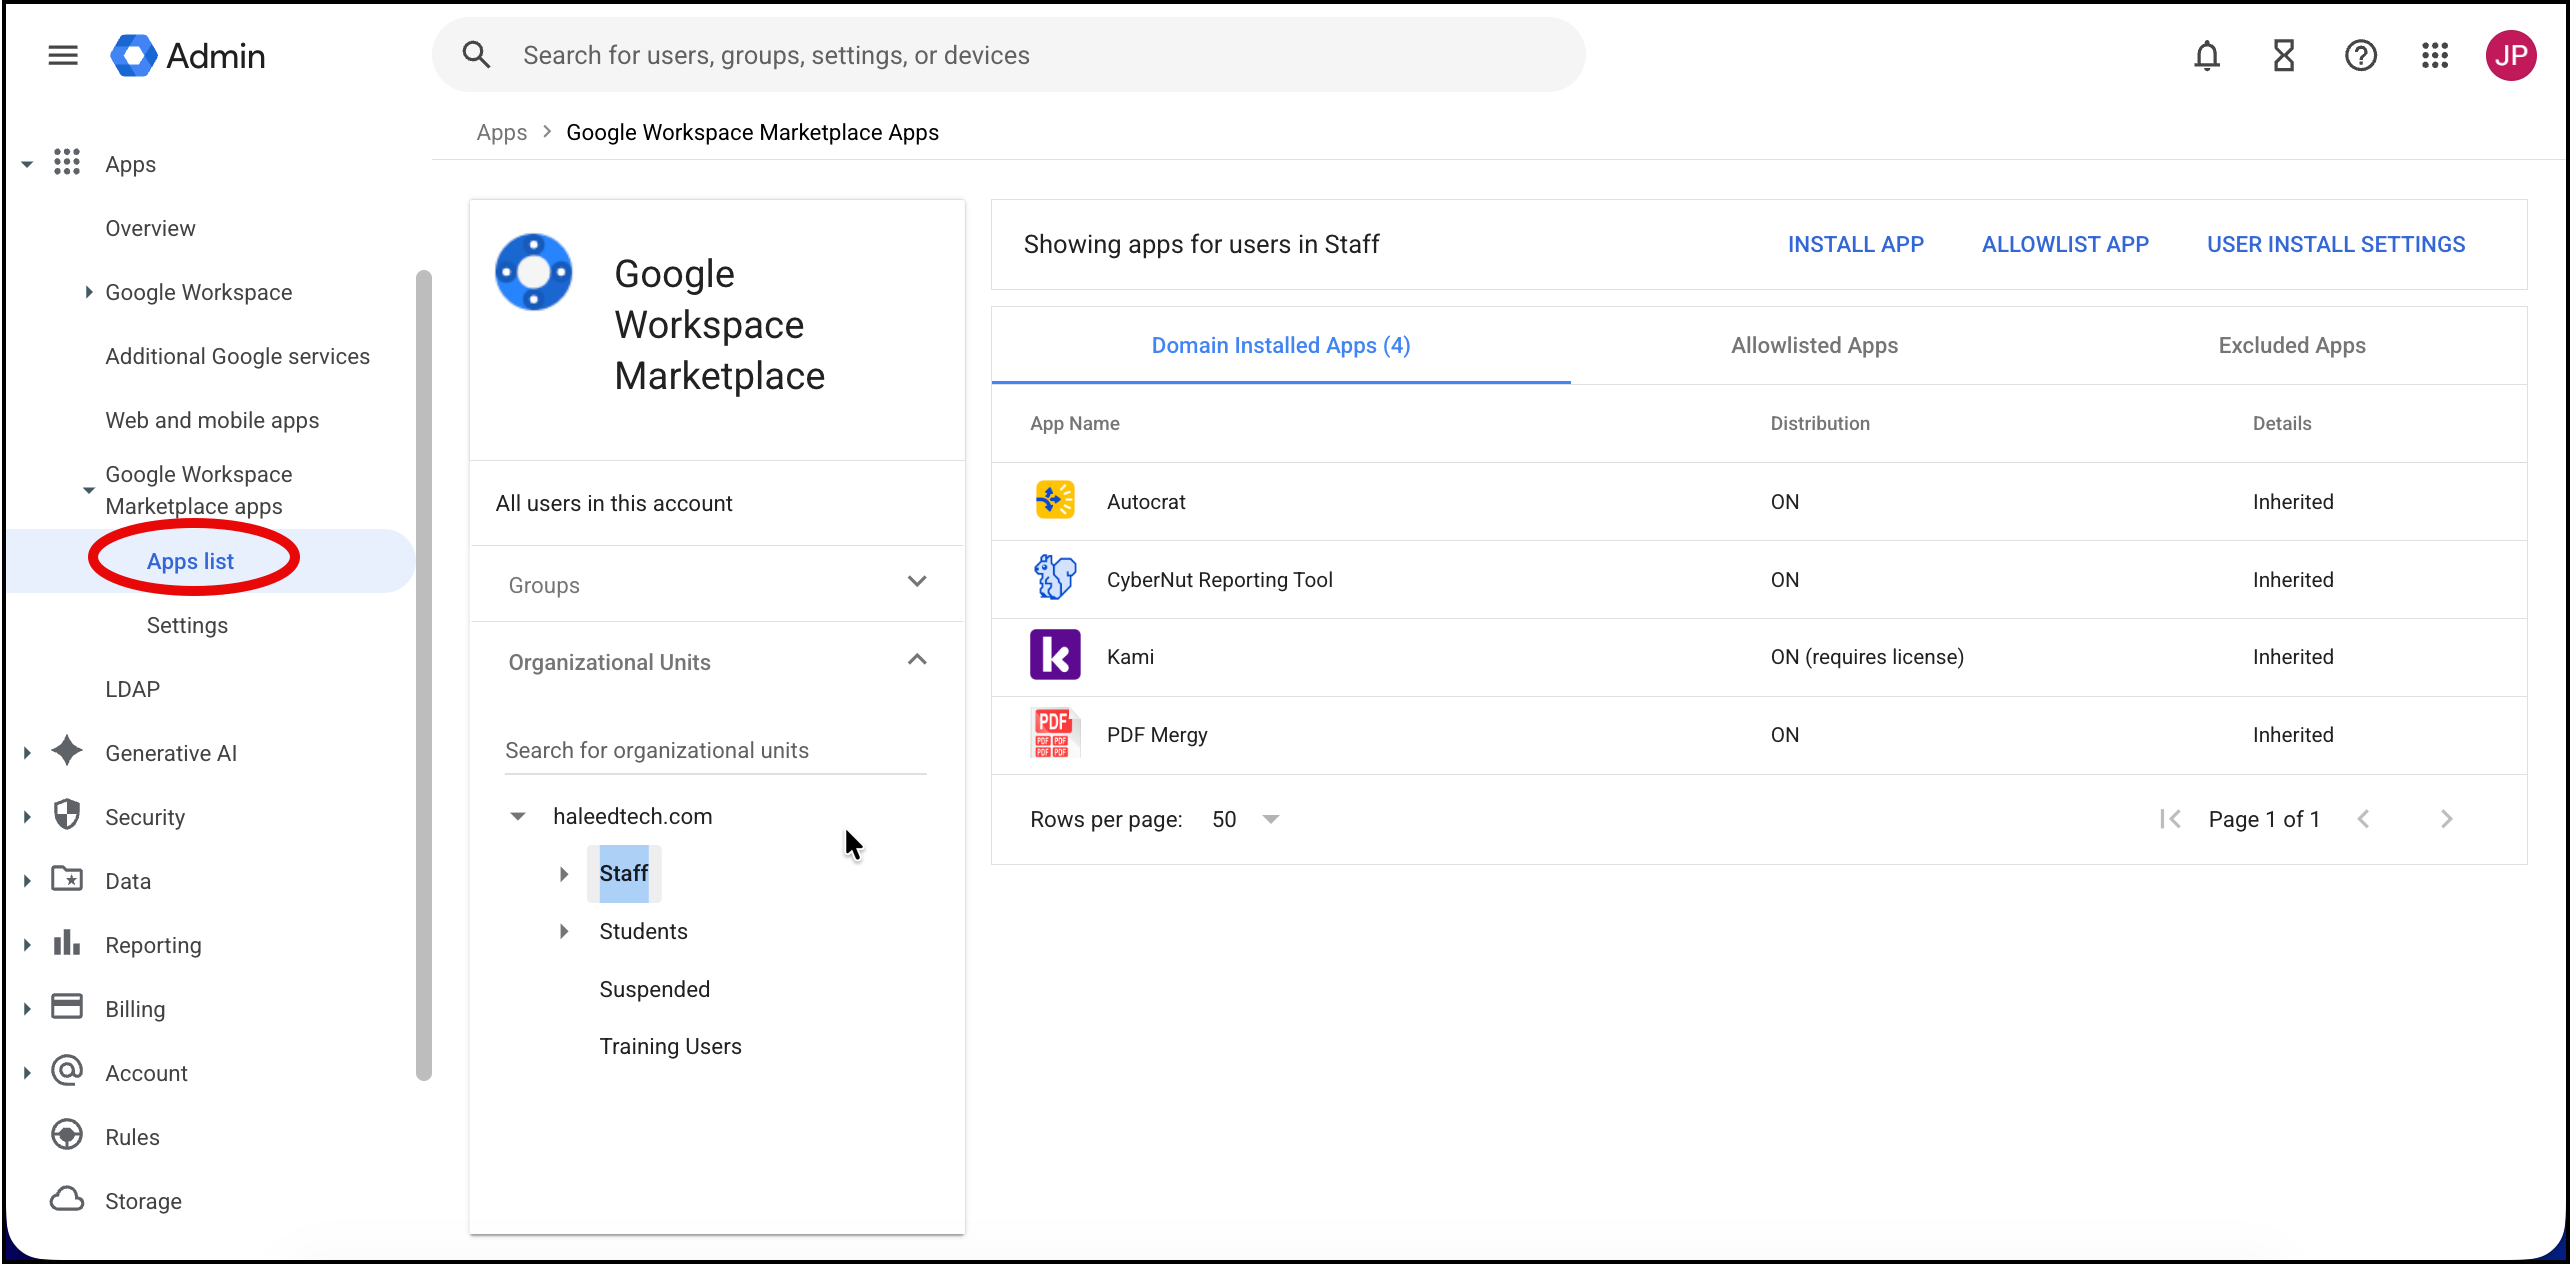Click the PDF Mergy app icon
The image size is (2570, 1264).
click(1053, 733)
